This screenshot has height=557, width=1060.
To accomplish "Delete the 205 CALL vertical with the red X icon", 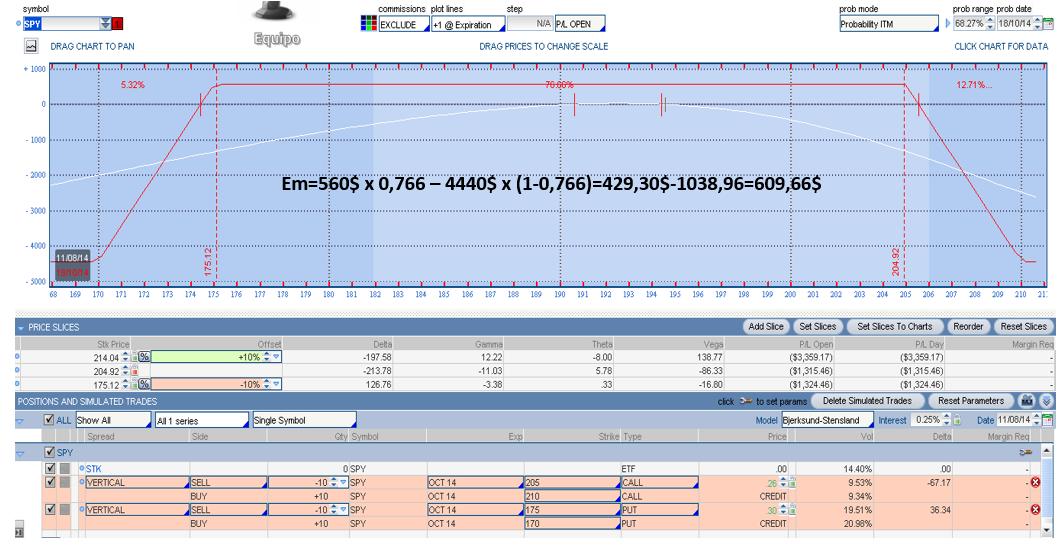I will (1034, 483).
